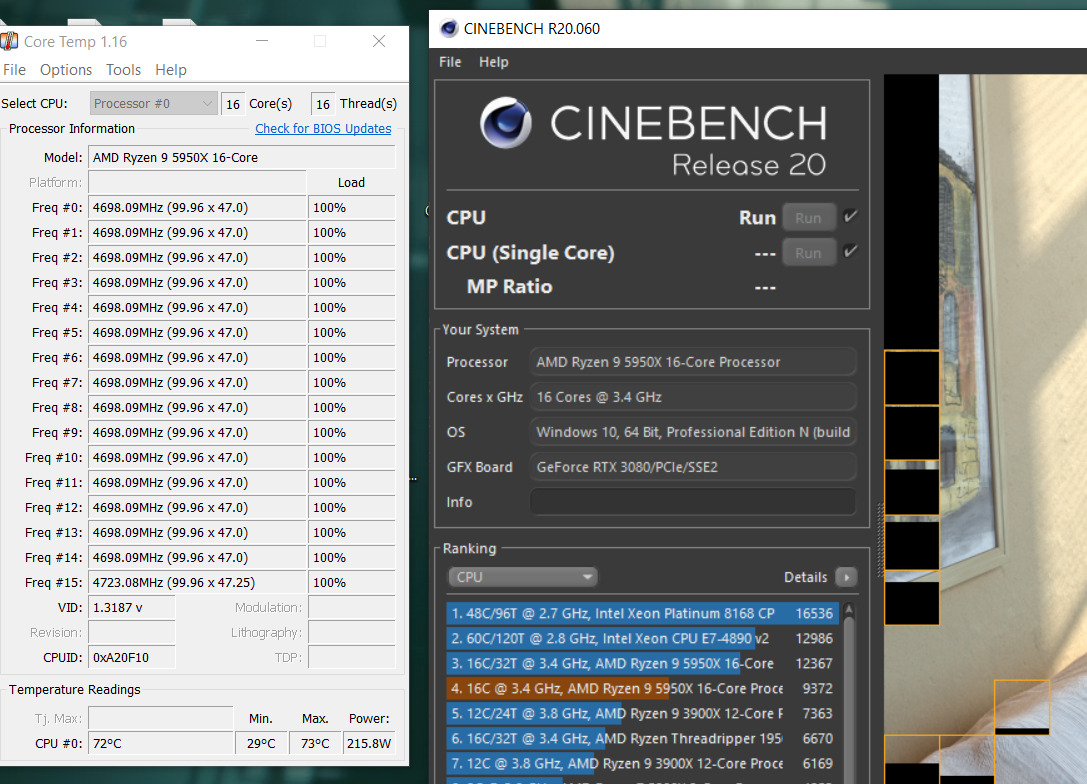Open Core Temp Help menu
This screenshot has height=784, width=1087.
(x=171, y=70)
